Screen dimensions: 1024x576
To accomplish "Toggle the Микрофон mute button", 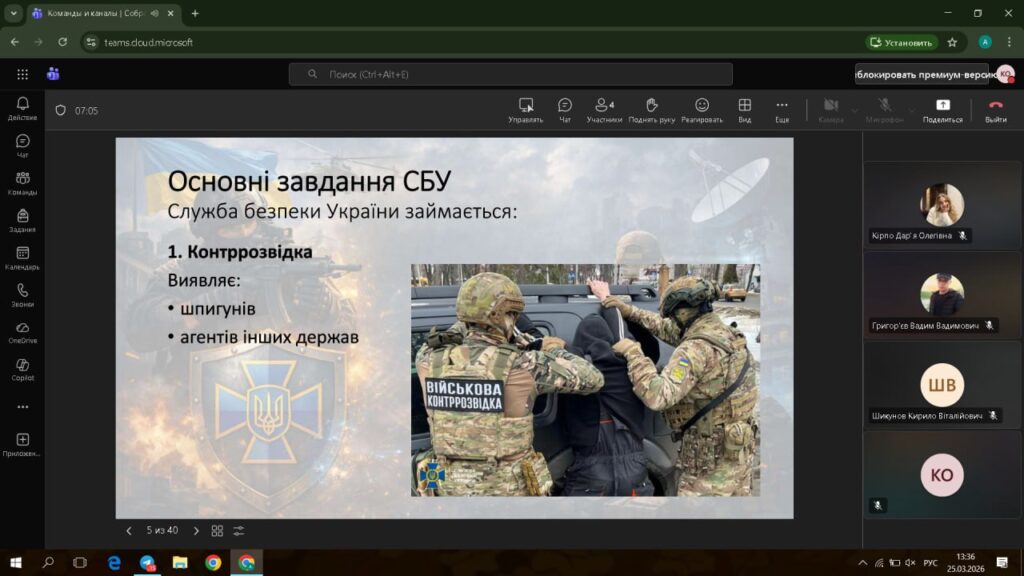I will pos(884,109).
